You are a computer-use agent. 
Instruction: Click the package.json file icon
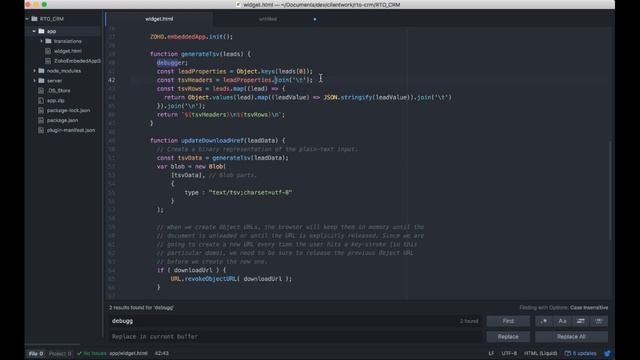pyautogui.click(x=41, y=120)
